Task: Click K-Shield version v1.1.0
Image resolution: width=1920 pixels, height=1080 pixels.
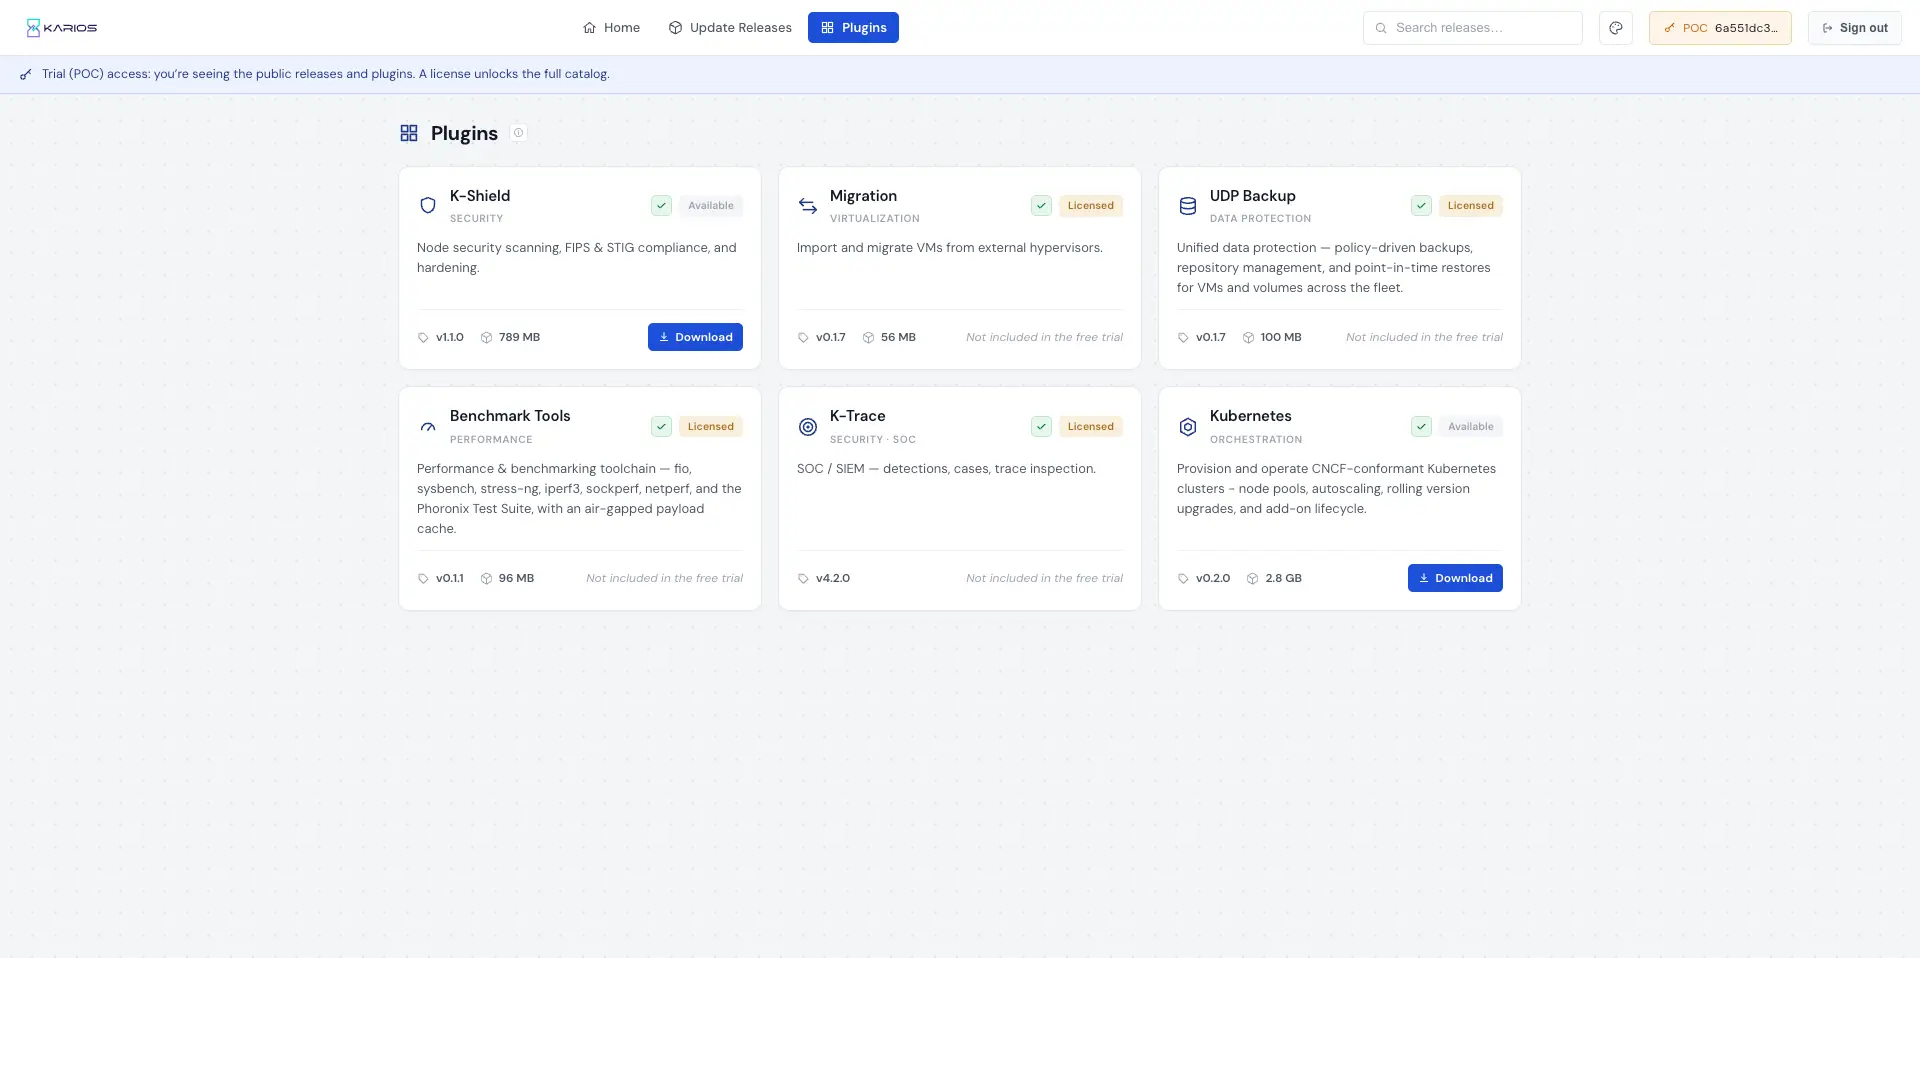Action: coord(450,338)
